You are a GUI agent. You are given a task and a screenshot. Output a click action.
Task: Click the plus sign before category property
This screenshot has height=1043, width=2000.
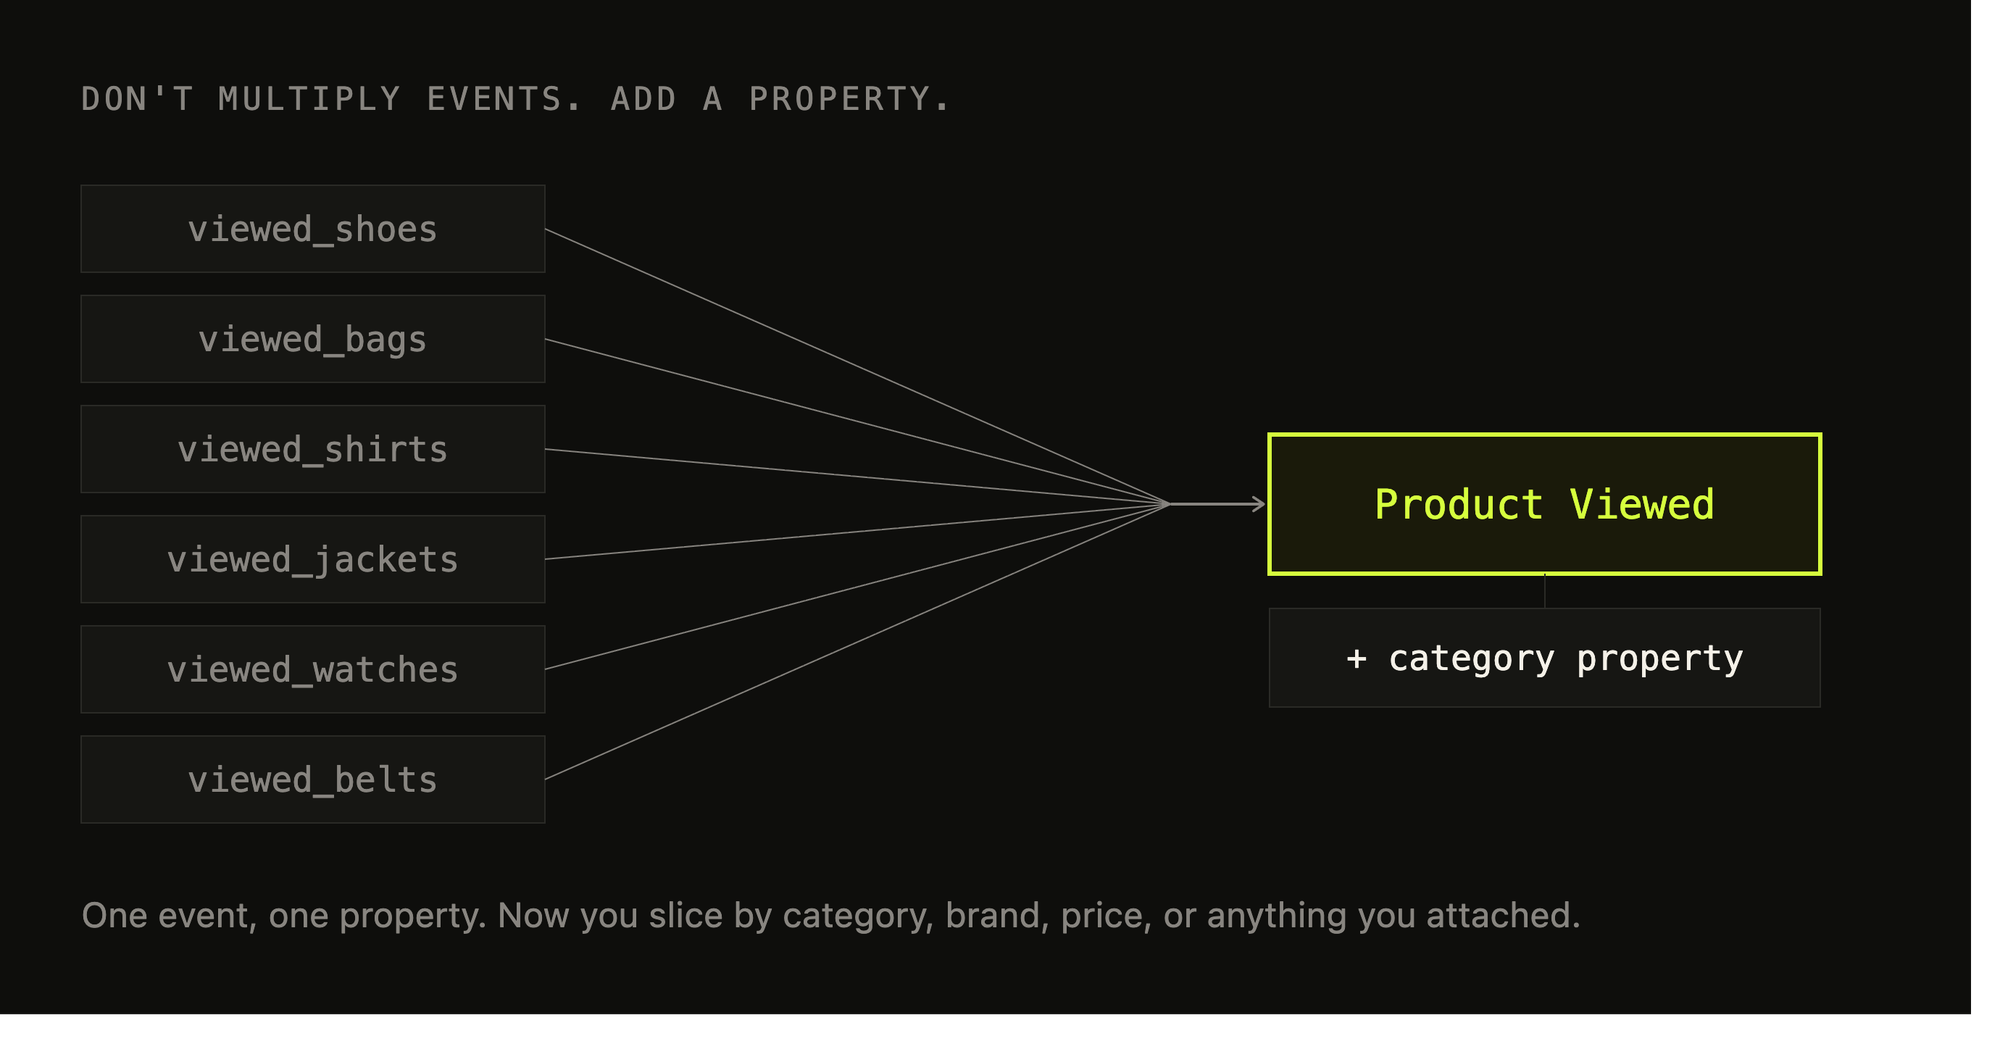pyautogui.click(x=1356, y=658)
